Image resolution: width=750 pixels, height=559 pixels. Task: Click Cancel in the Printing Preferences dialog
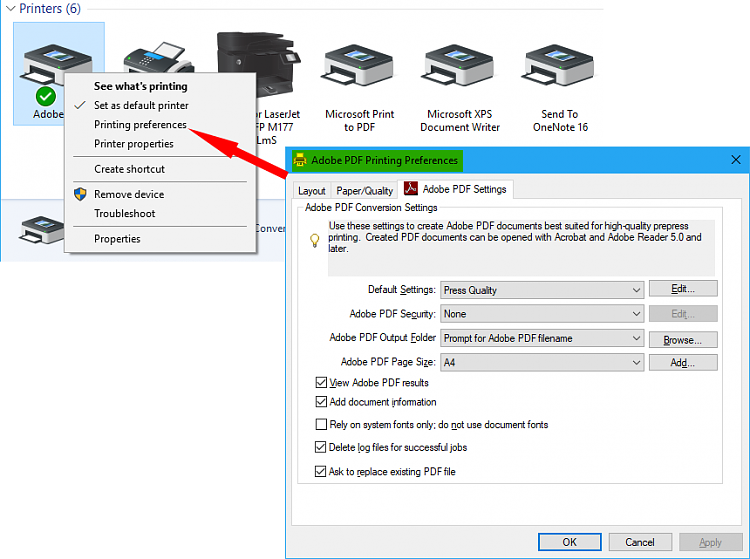click(640, 542)
